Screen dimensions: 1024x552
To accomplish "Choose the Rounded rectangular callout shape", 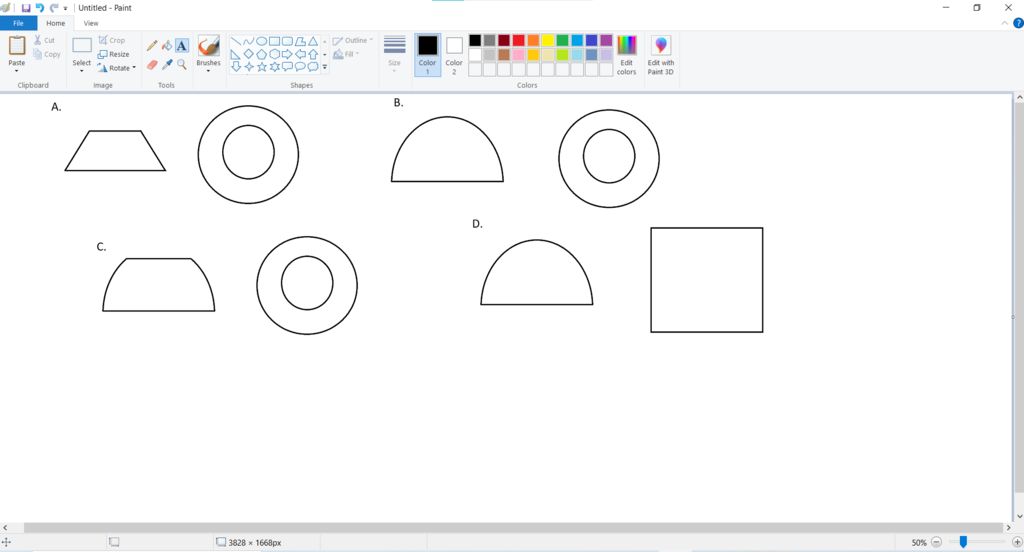I will point(287,67).
